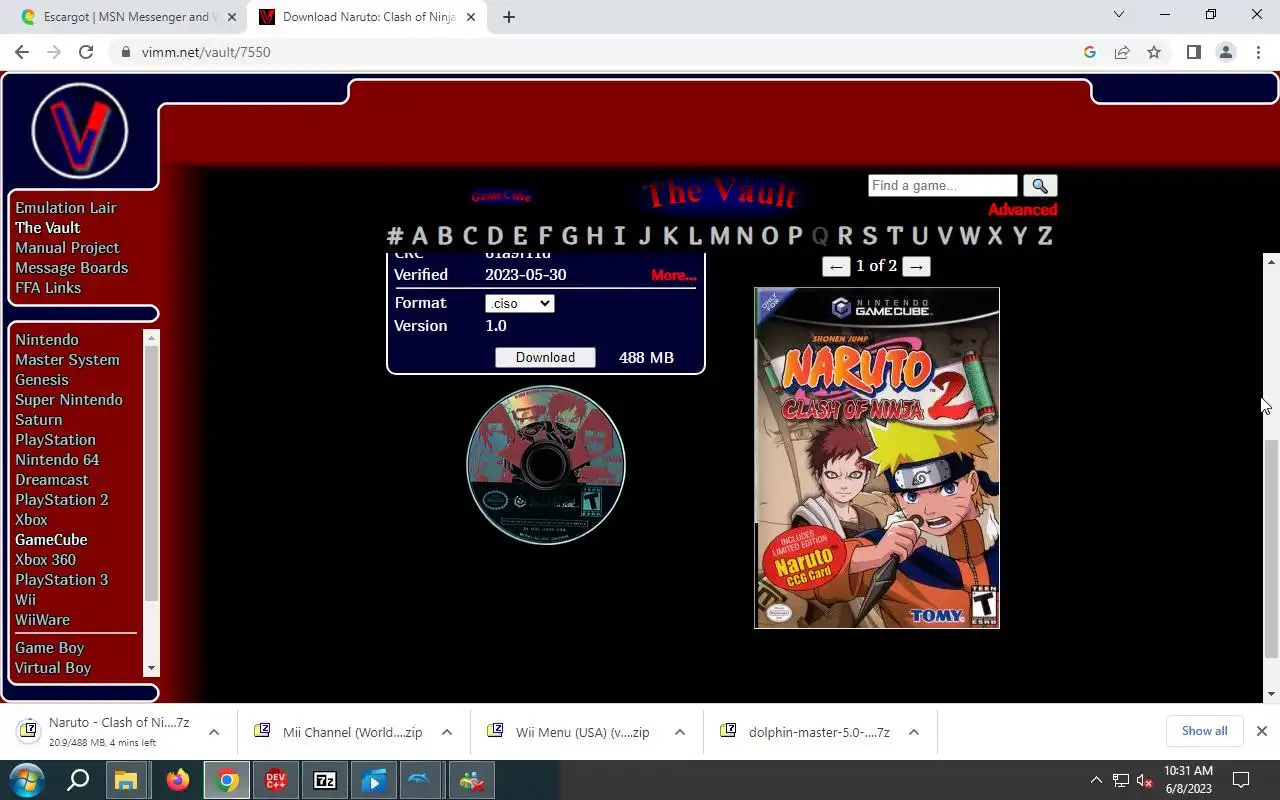Image resolution: width=1280 pixels, height=800 pixels.
Task: Click the network tray icon
Action: (1121, 780)
